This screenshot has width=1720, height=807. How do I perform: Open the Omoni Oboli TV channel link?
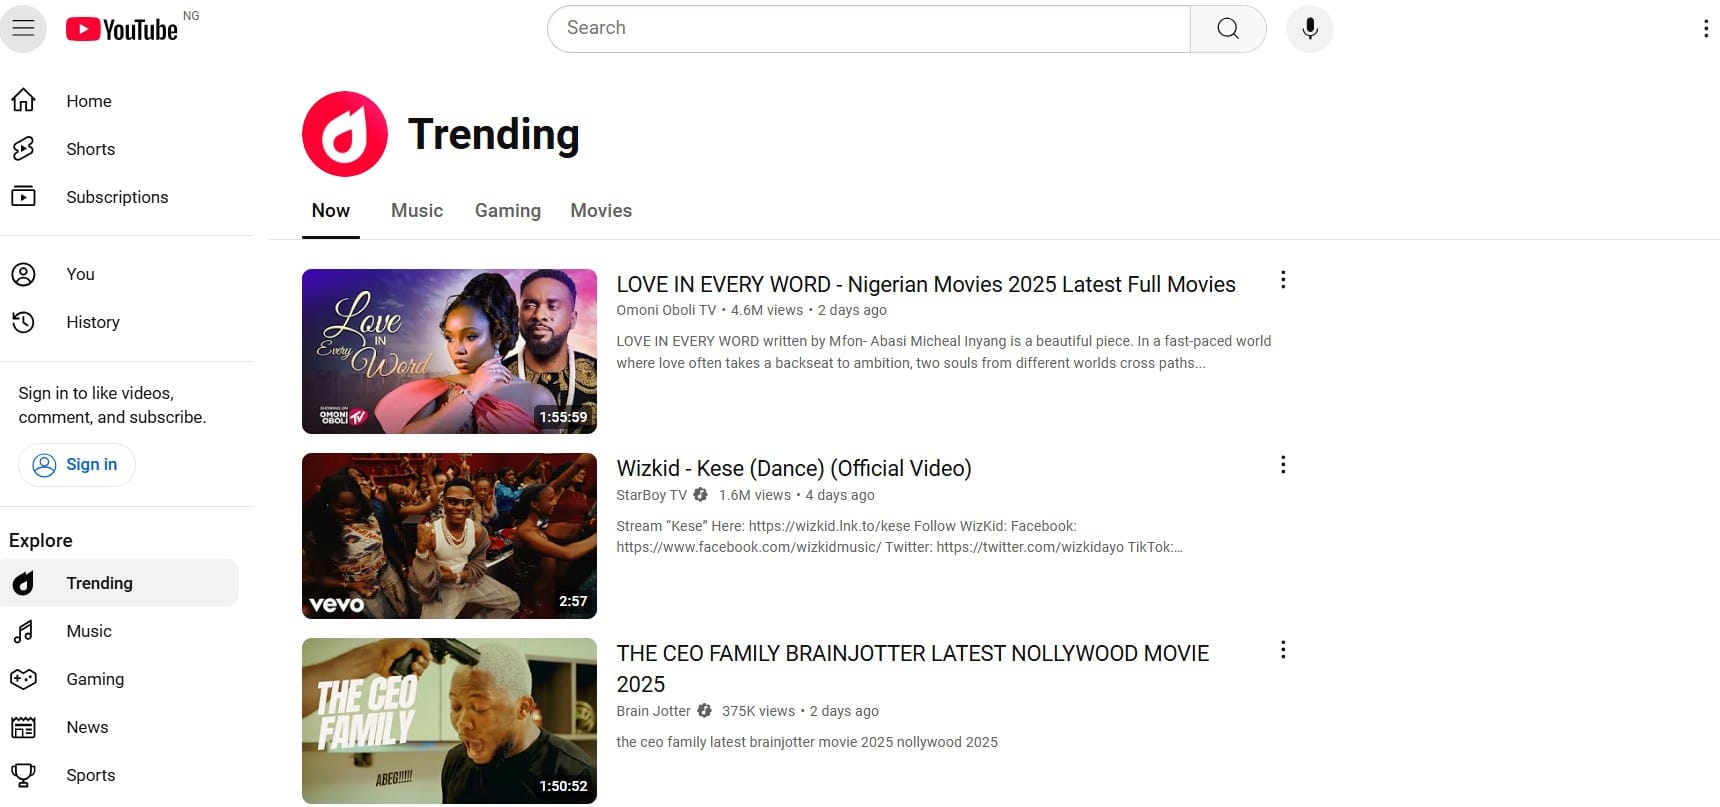(x=666, y=310)
